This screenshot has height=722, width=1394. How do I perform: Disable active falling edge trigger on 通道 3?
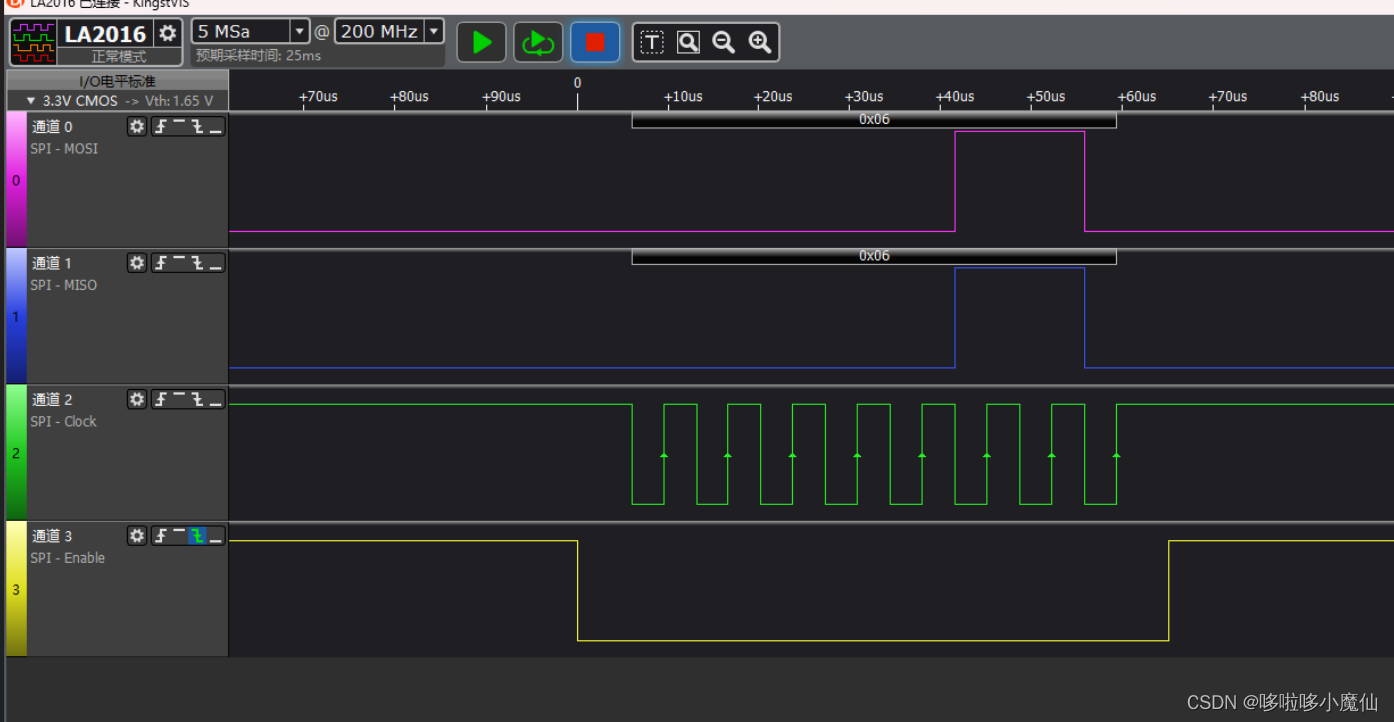(x=197, y=536)
